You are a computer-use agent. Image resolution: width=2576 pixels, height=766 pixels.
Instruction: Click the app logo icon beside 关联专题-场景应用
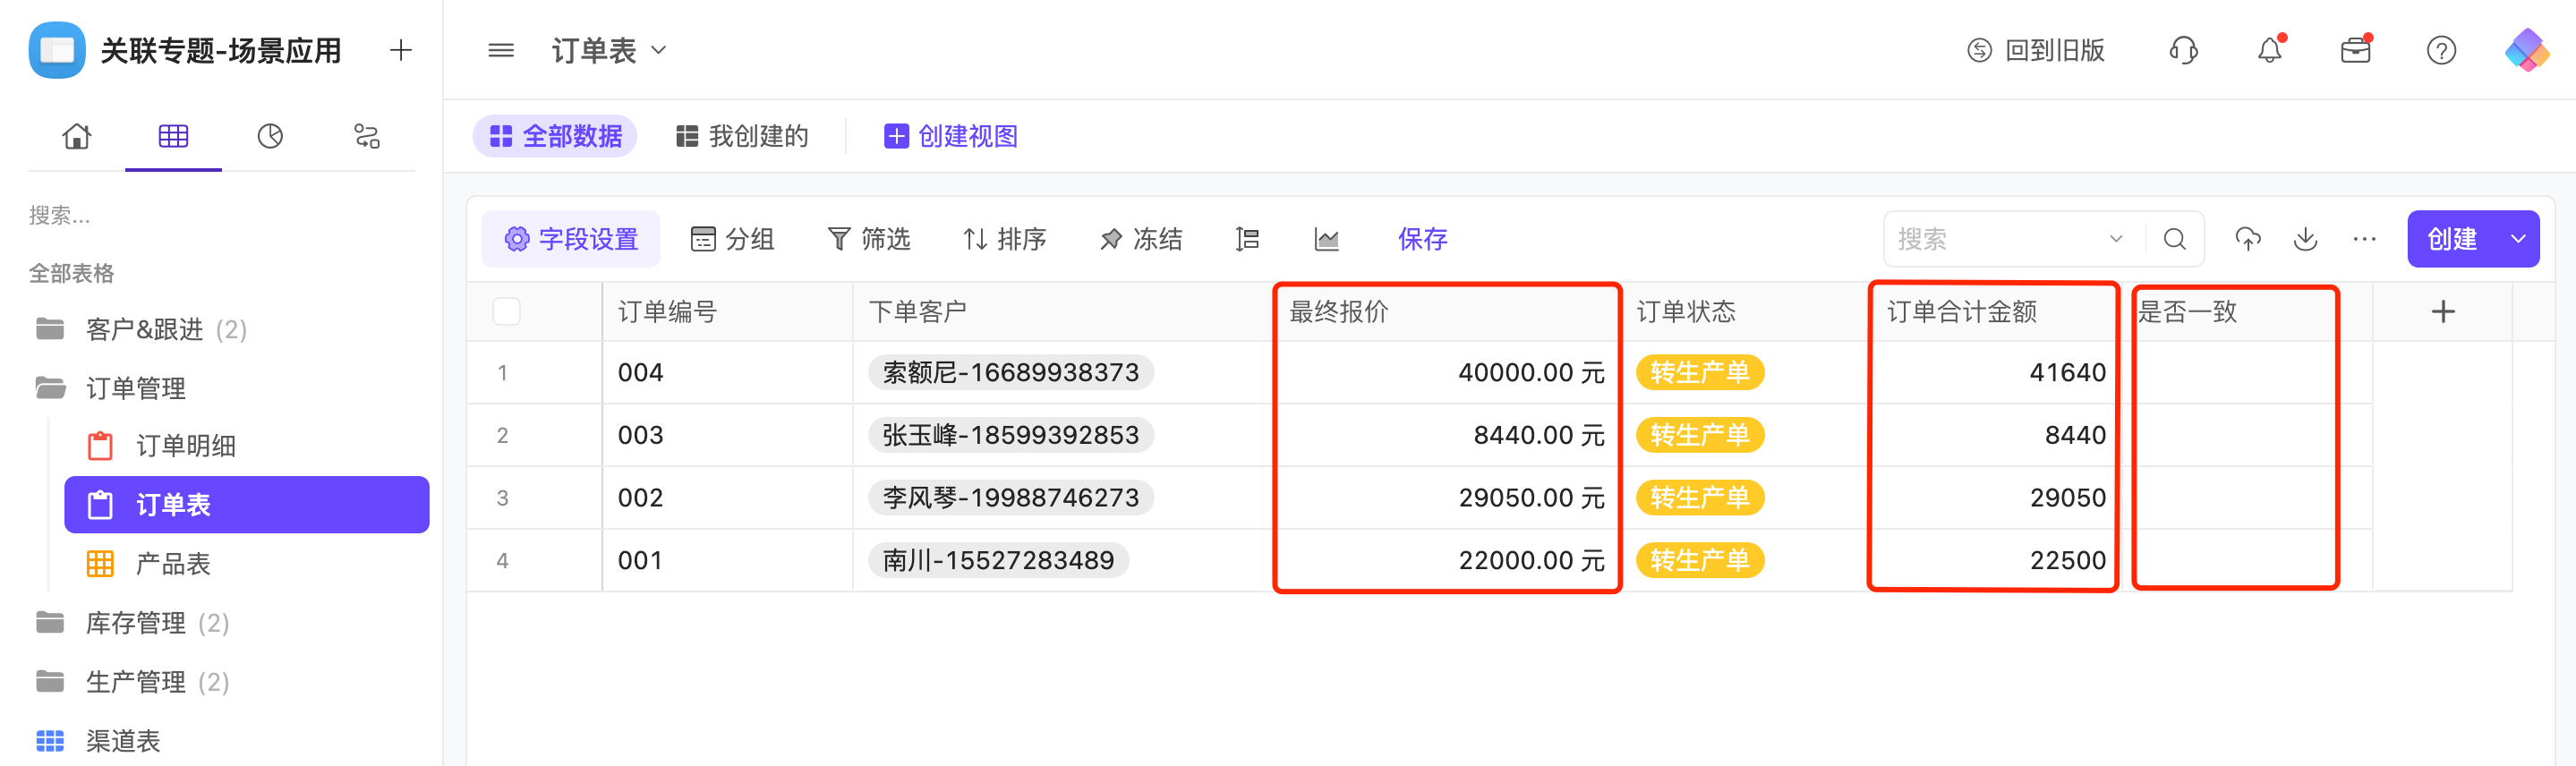pyautogui.click(x=57, y=50)
